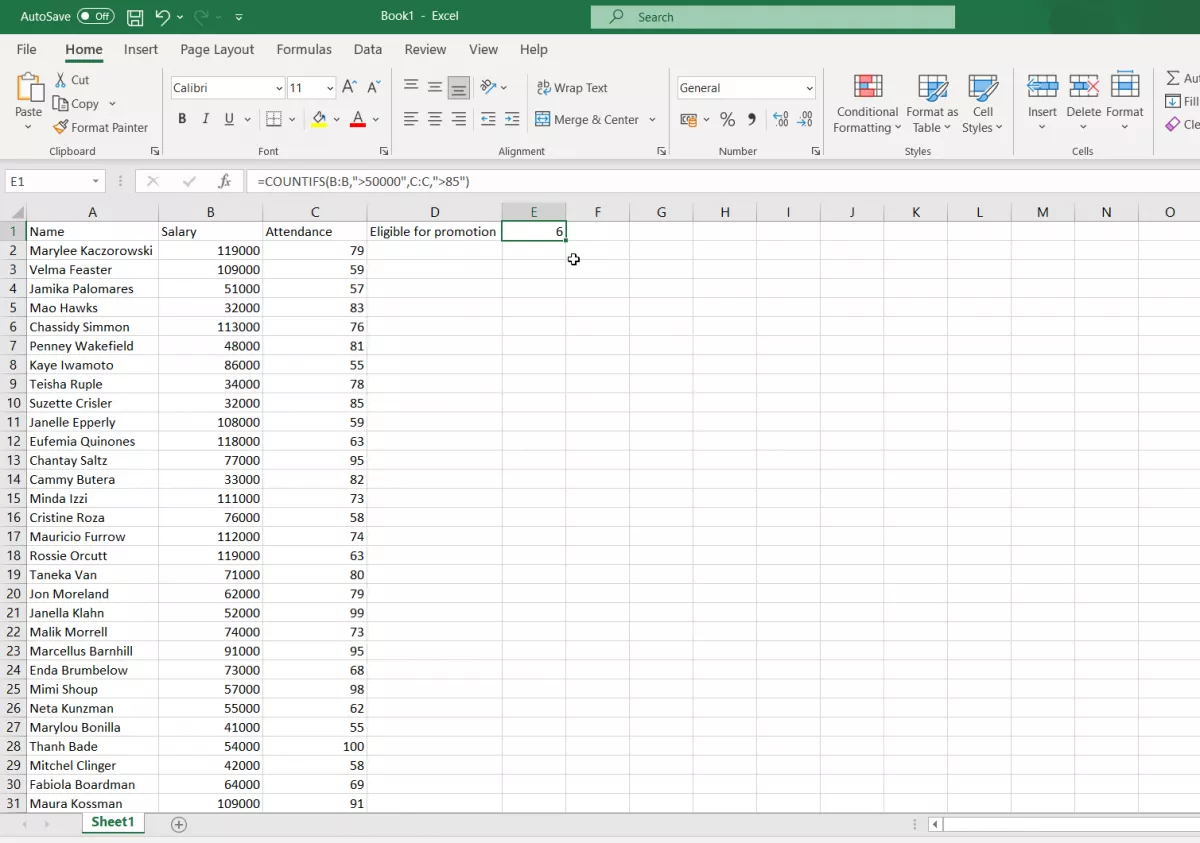The height and width of the screenshot is (843, 1200).
Task: Increase font size with the larger A
Action: [349, 88]
